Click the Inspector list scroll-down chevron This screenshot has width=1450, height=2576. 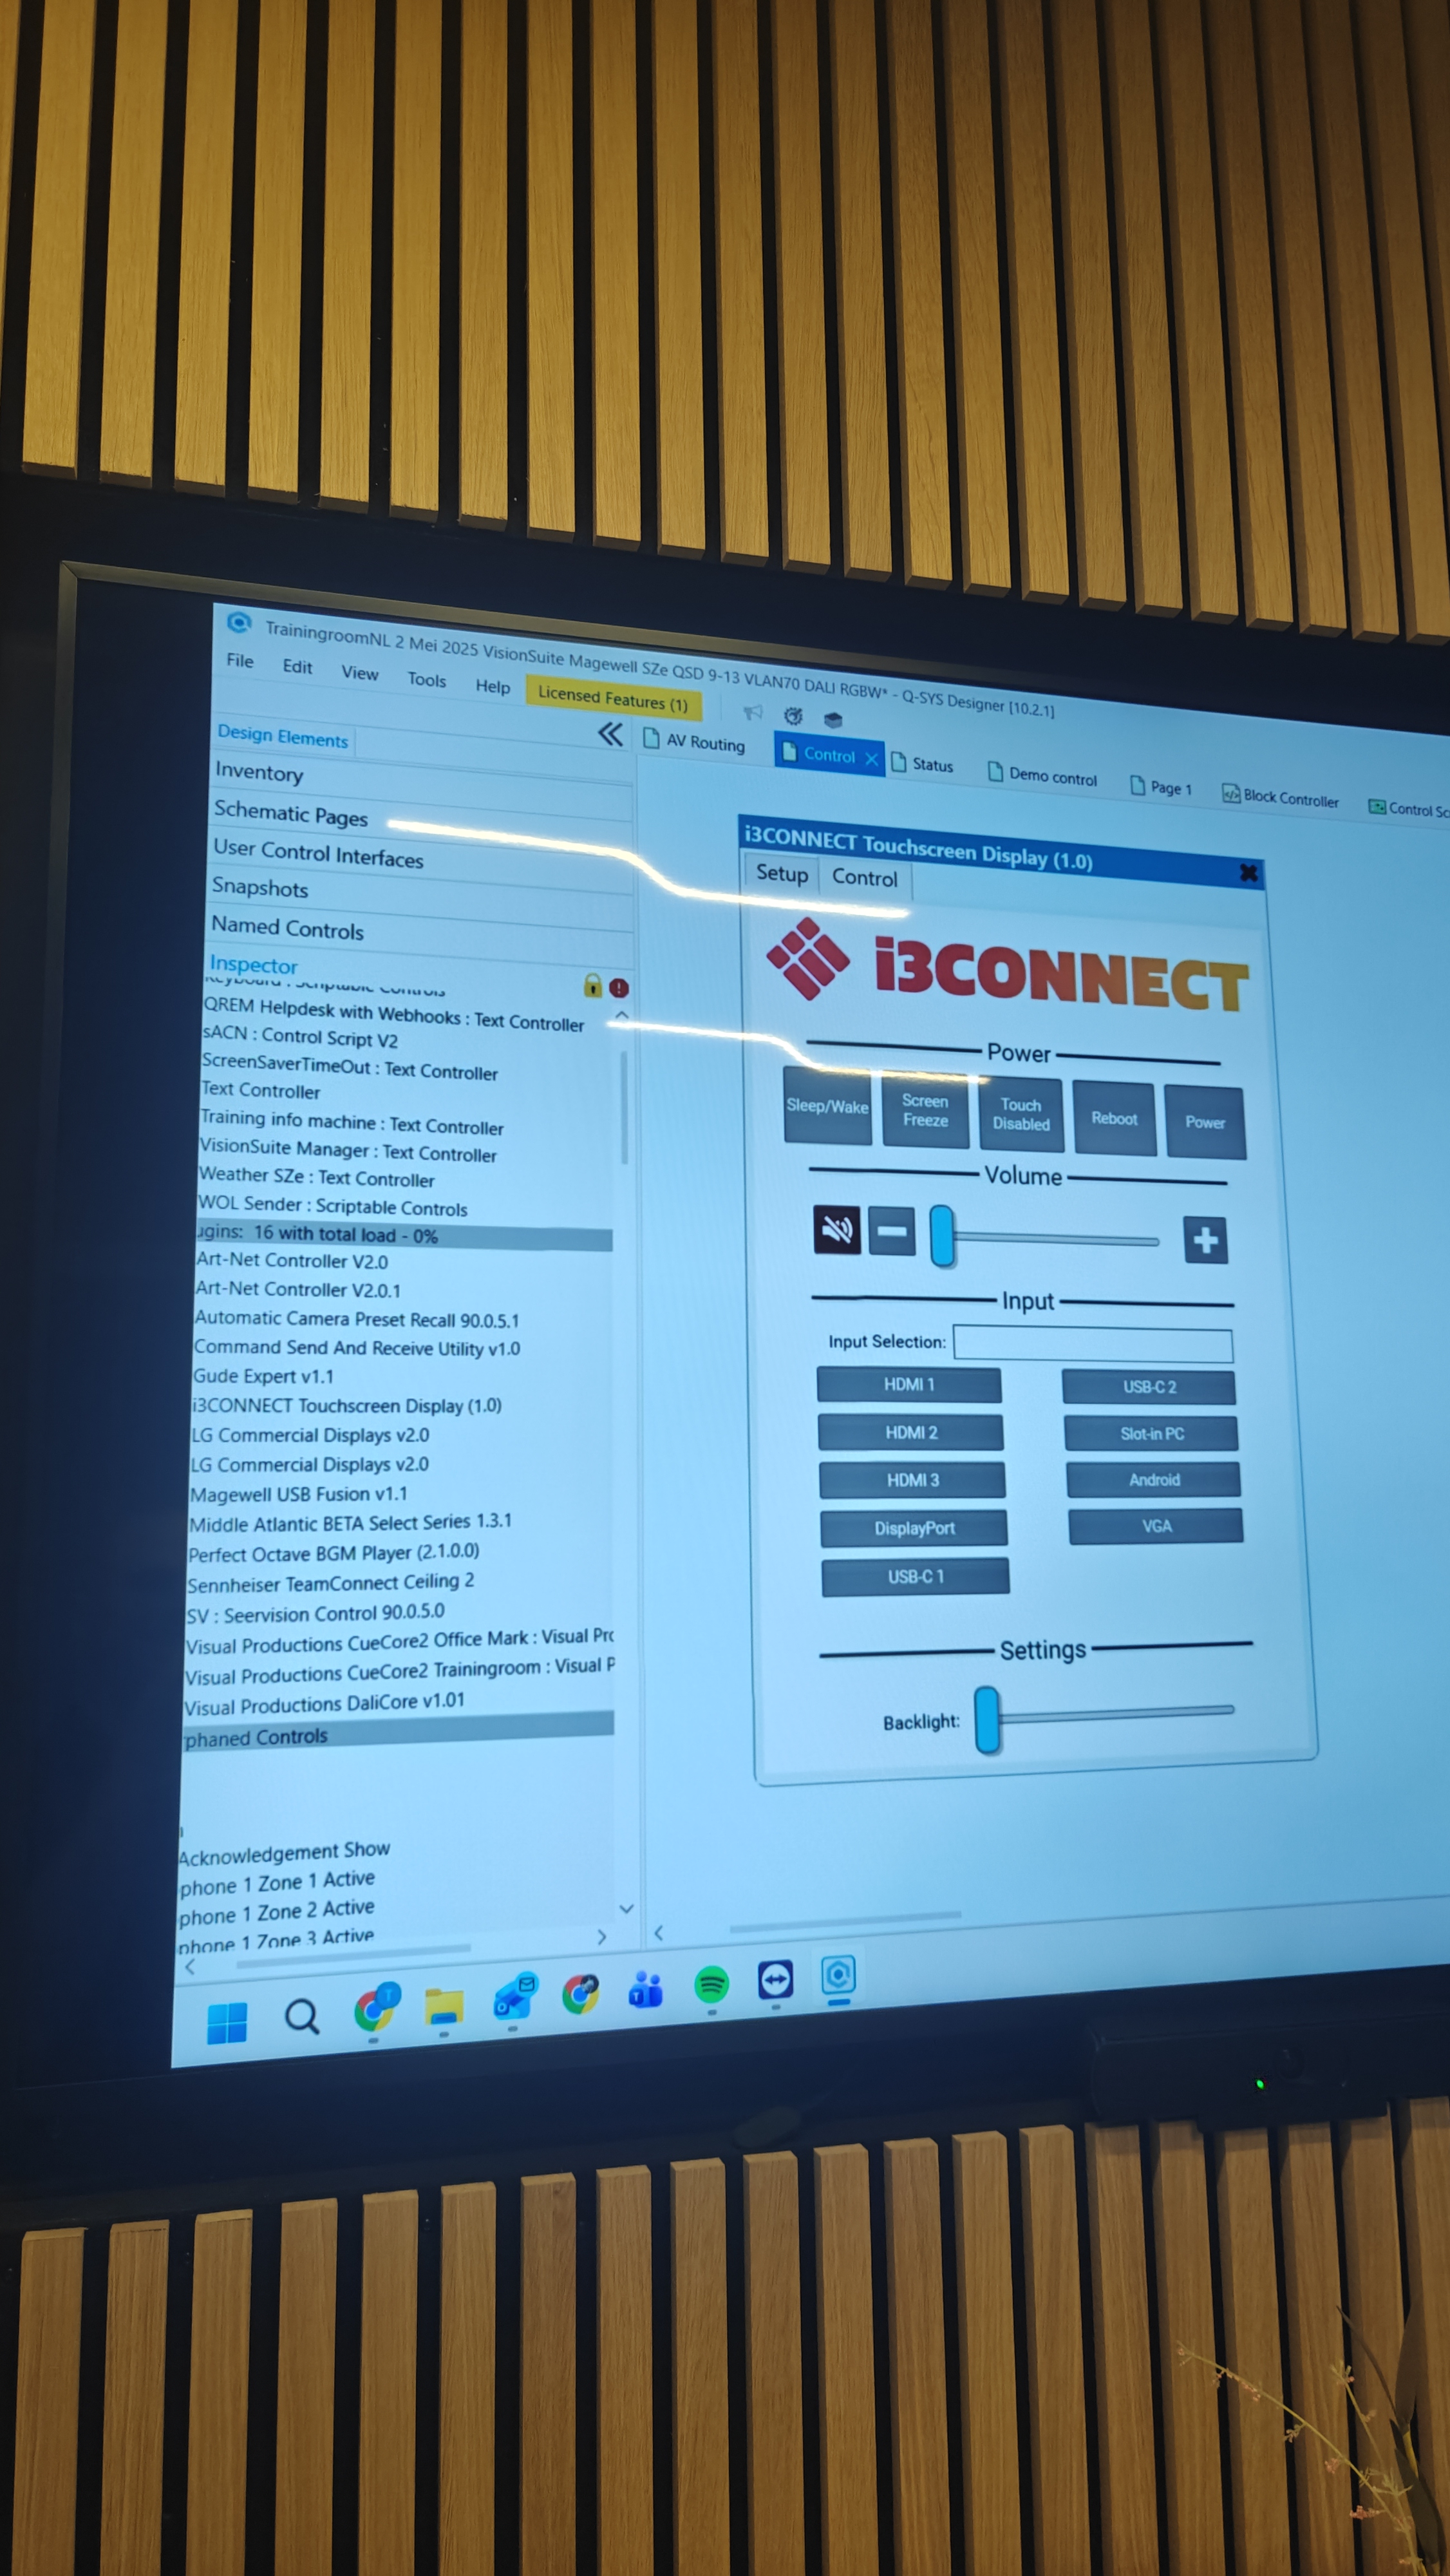[626, 1908]
